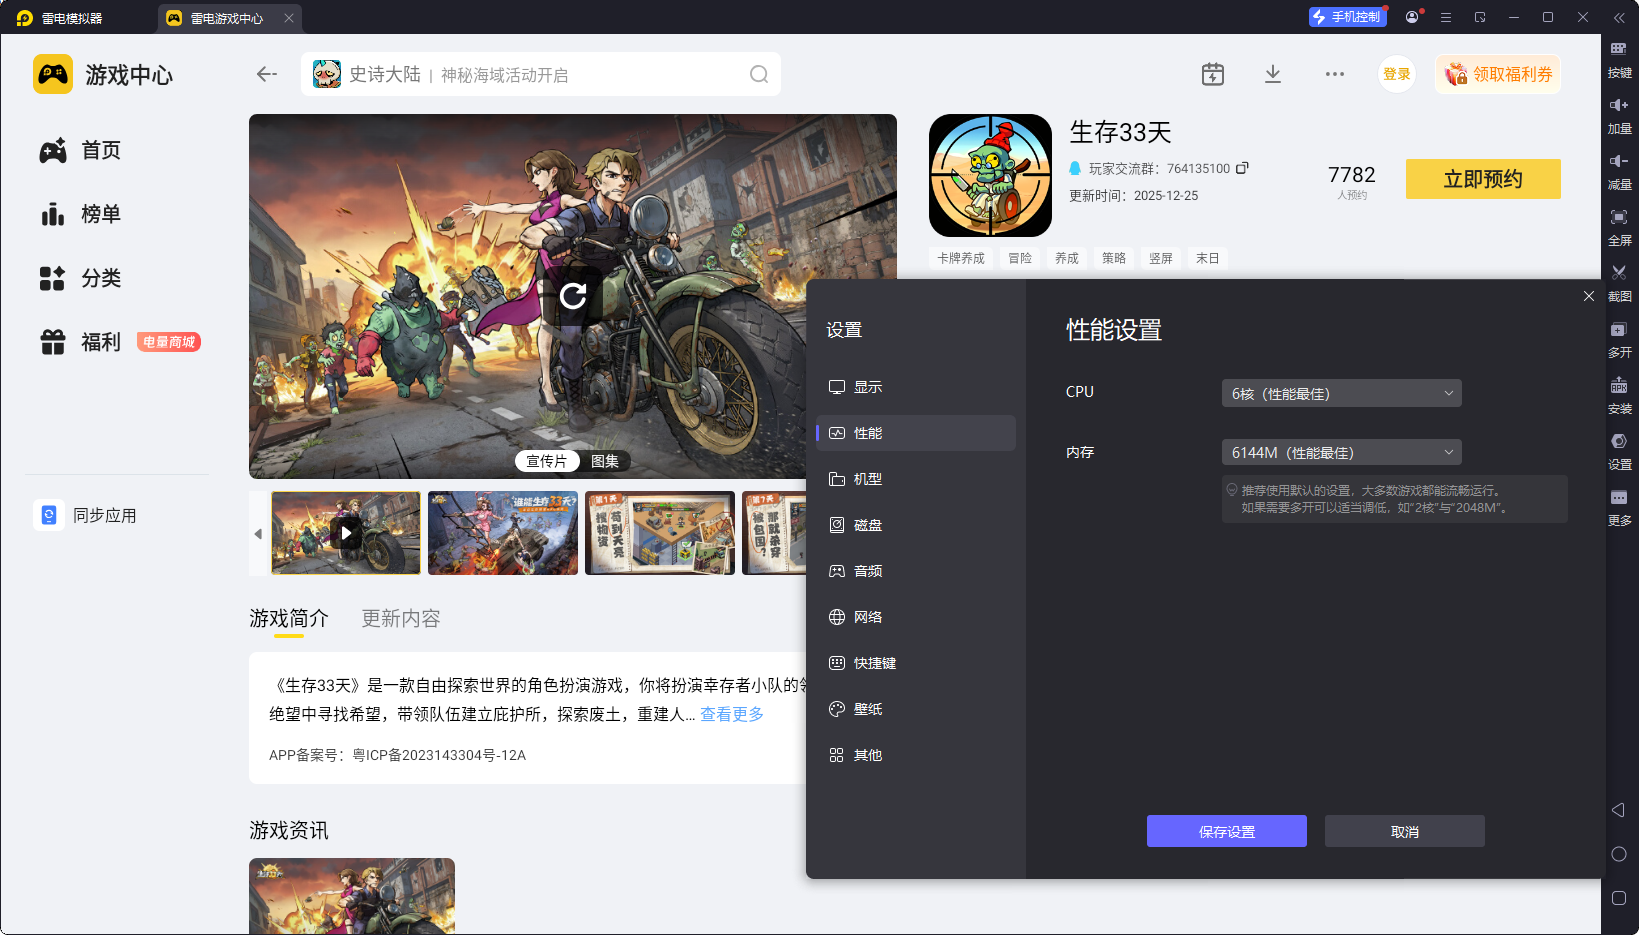Toggle fullscreen (全屏) mode
Screen dimensions: 1639x935
coord(1619,218)
